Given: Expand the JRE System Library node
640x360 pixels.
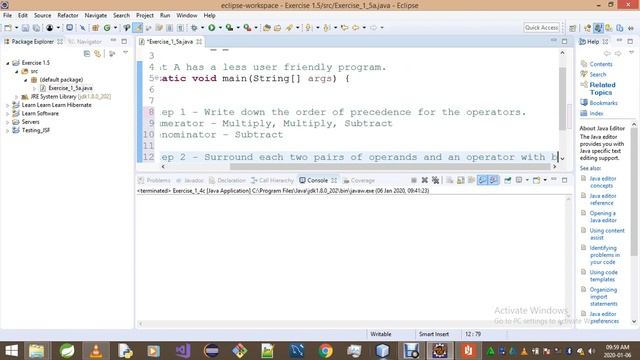Looking at the screenshot, I should [17, 97].
